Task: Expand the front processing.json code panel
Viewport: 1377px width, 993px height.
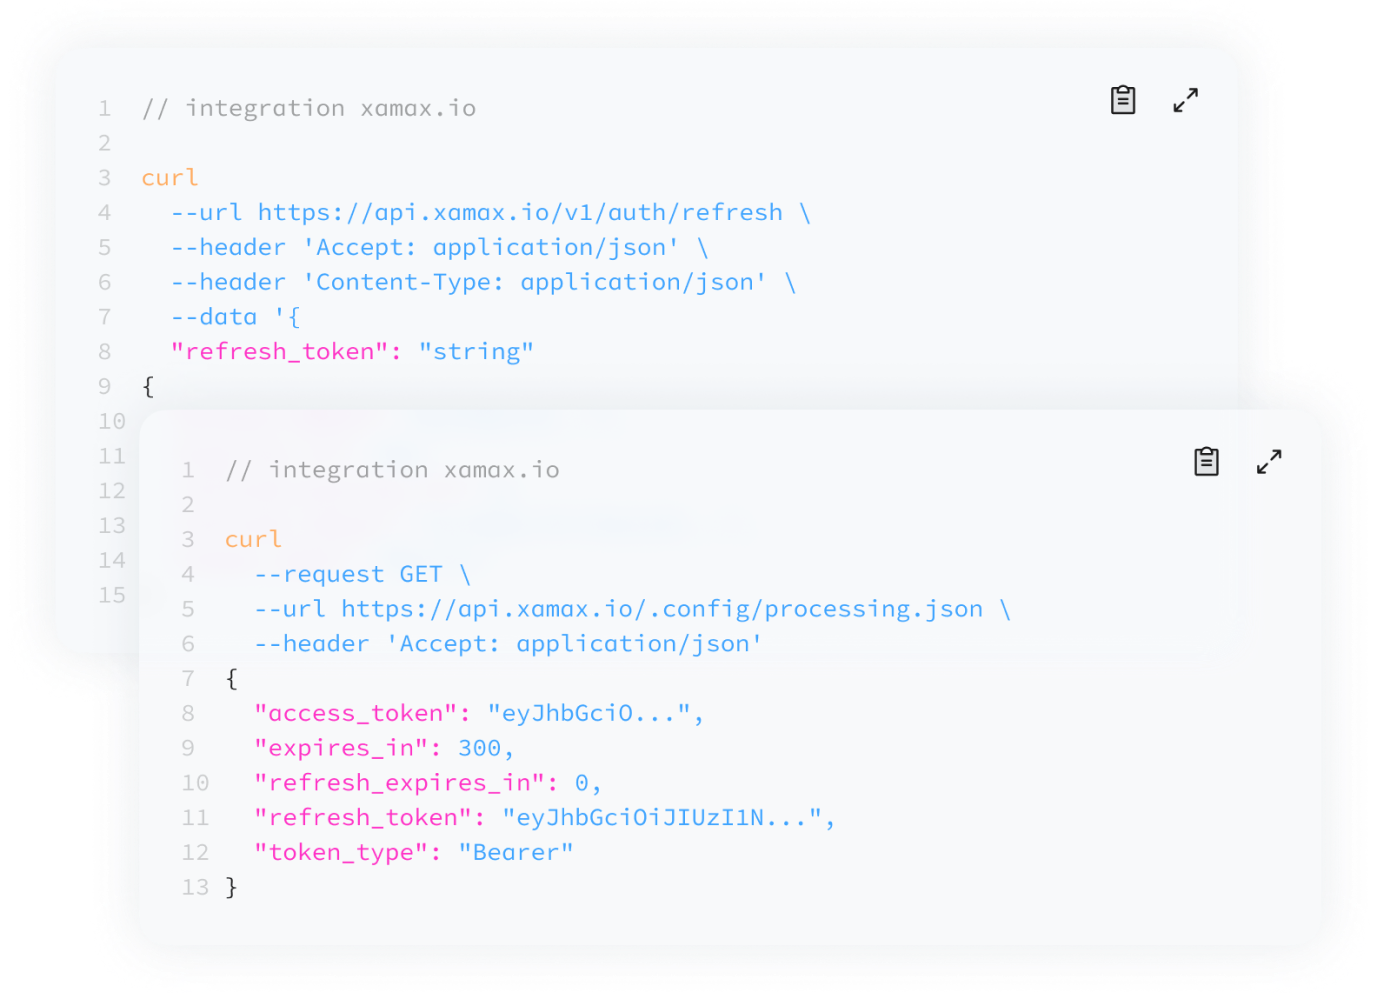Action: pyautogui.click(x=1269, y=461)
